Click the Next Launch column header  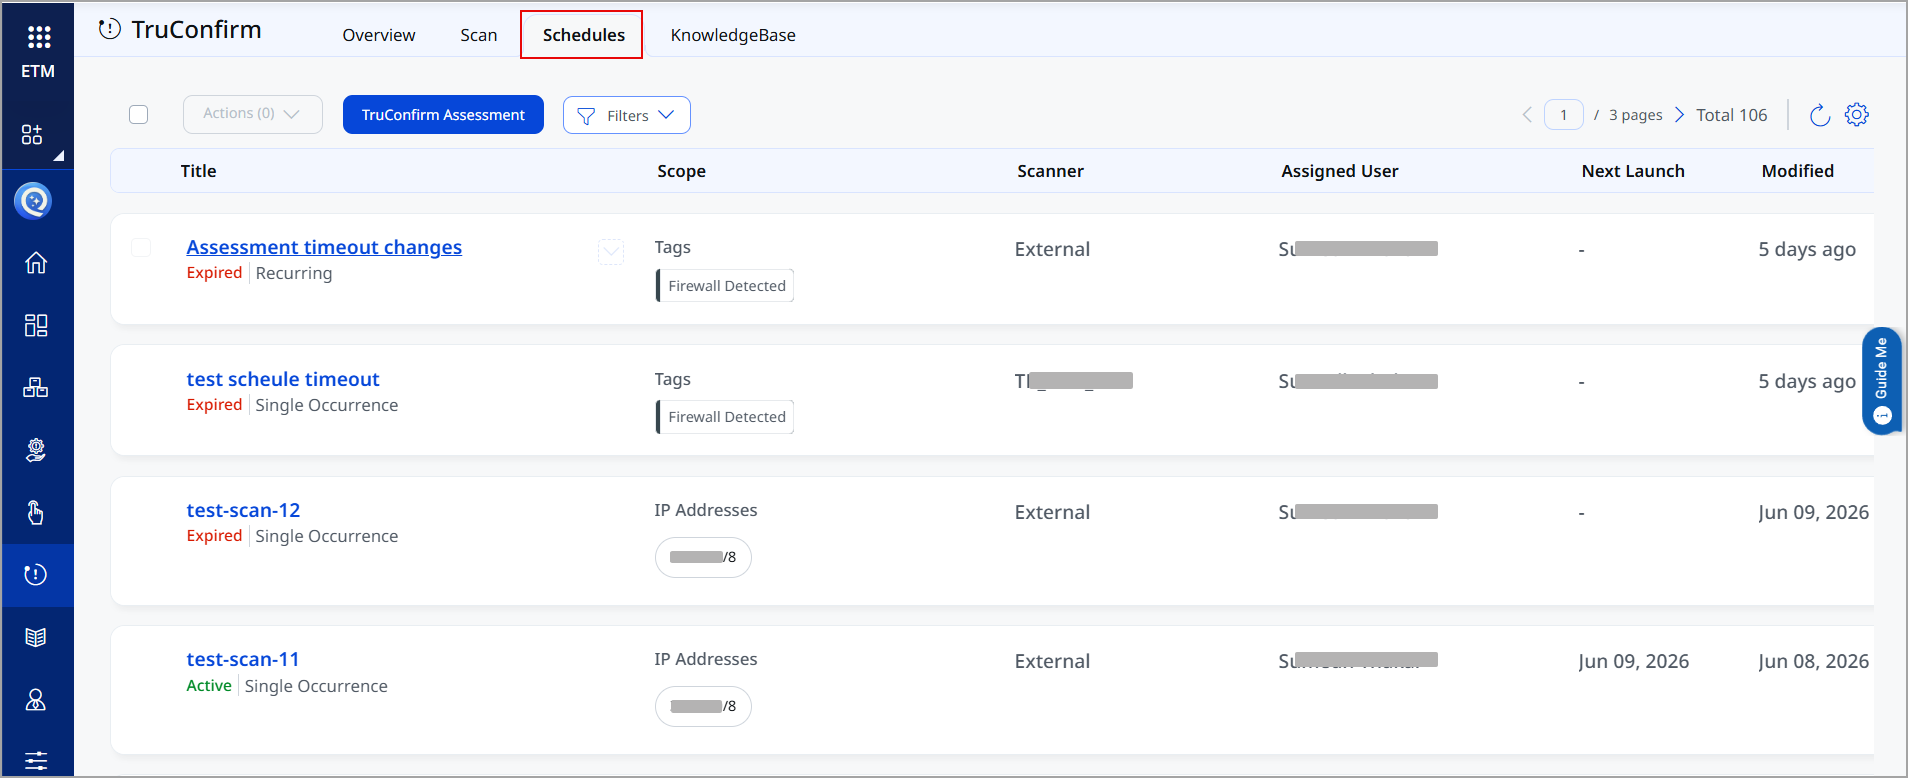pos(1633,171)
